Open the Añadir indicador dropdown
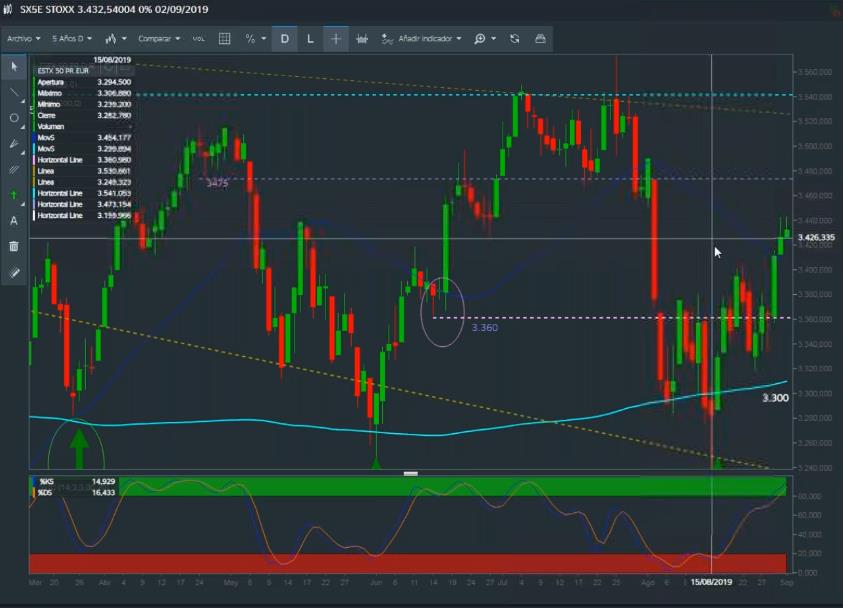 pyautogui.click(x=422, y=39)
